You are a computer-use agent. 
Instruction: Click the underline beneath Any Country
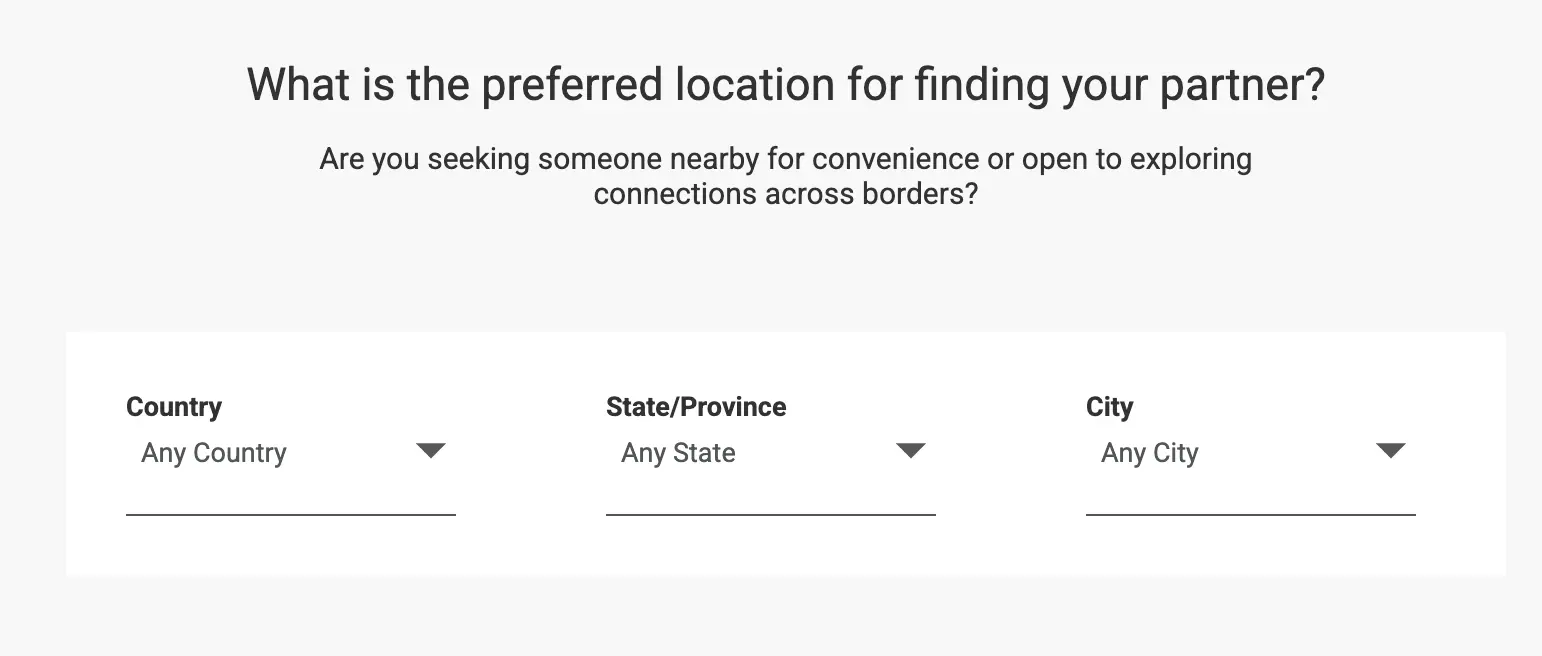click(x=290, y=514)
